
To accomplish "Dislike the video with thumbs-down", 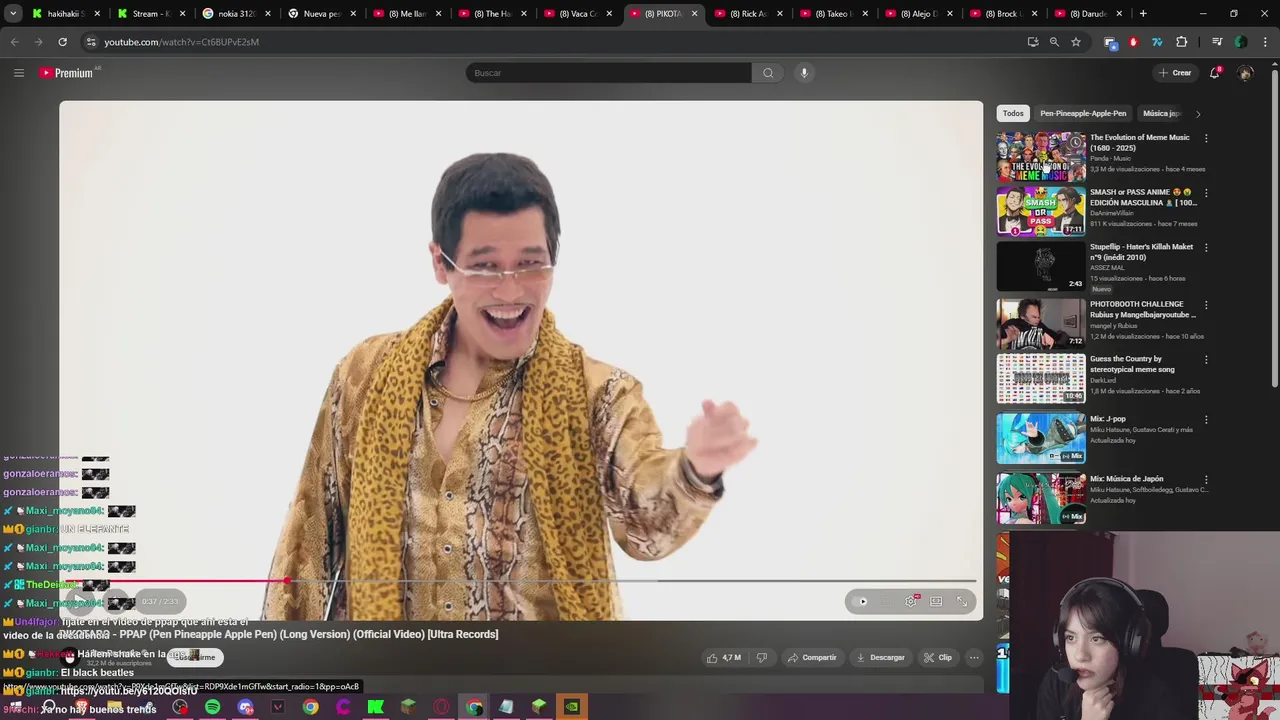I will tap(762, 657).
